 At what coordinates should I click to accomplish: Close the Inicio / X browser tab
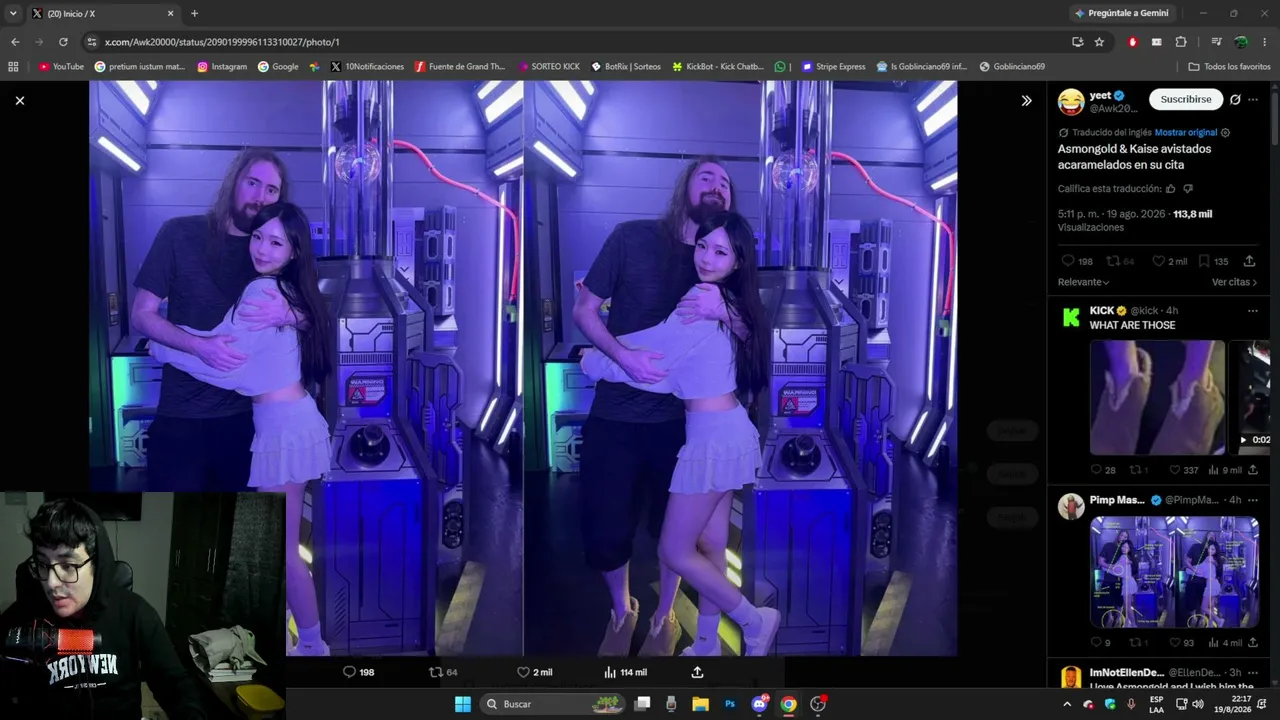click(x=170, y=13)
